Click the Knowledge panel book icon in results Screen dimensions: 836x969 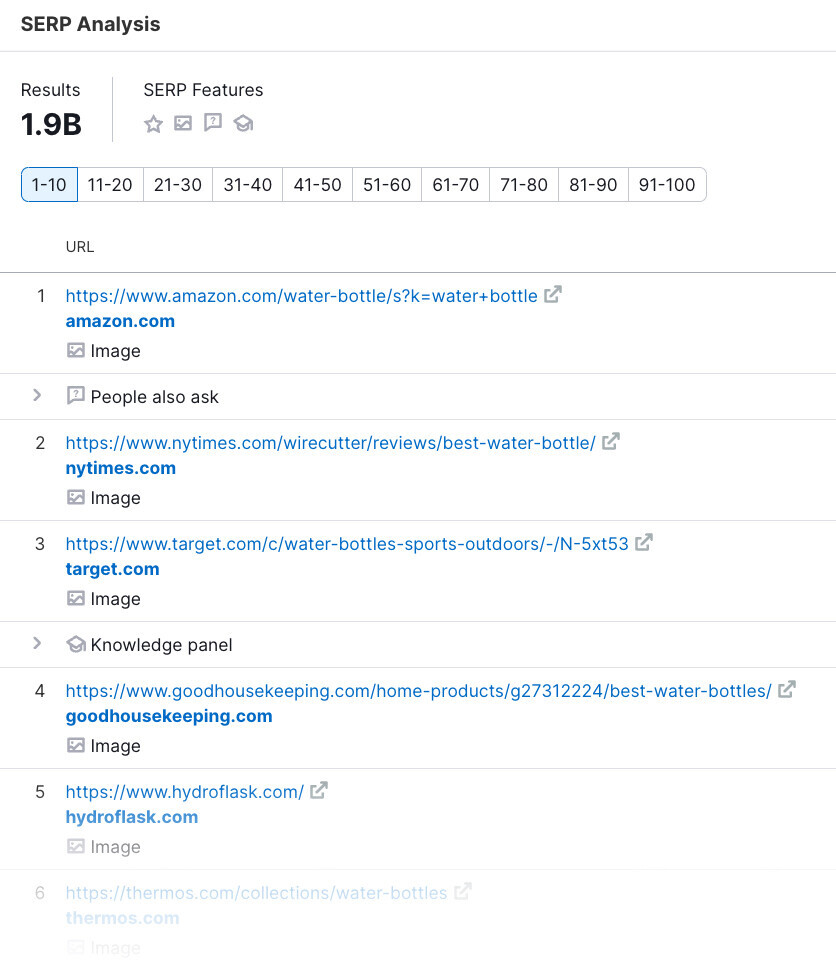click(76, 644)
